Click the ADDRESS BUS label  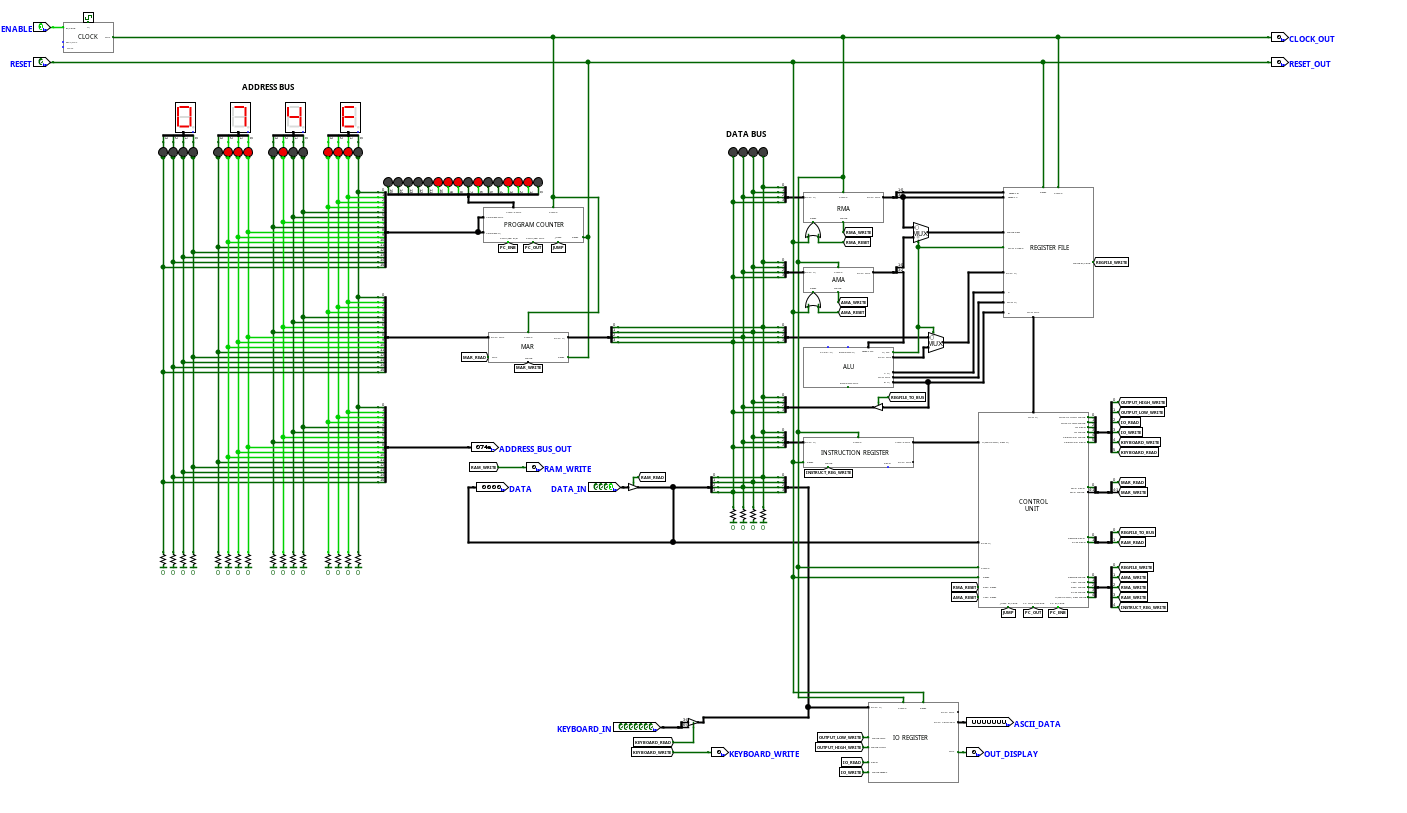(268, 87)
